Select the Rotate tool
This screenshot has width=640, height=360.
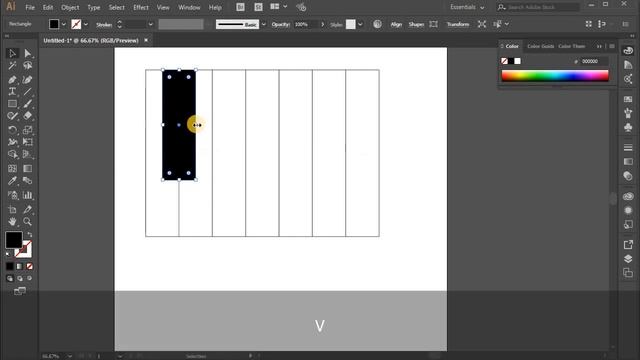click(x=12, y=130)
